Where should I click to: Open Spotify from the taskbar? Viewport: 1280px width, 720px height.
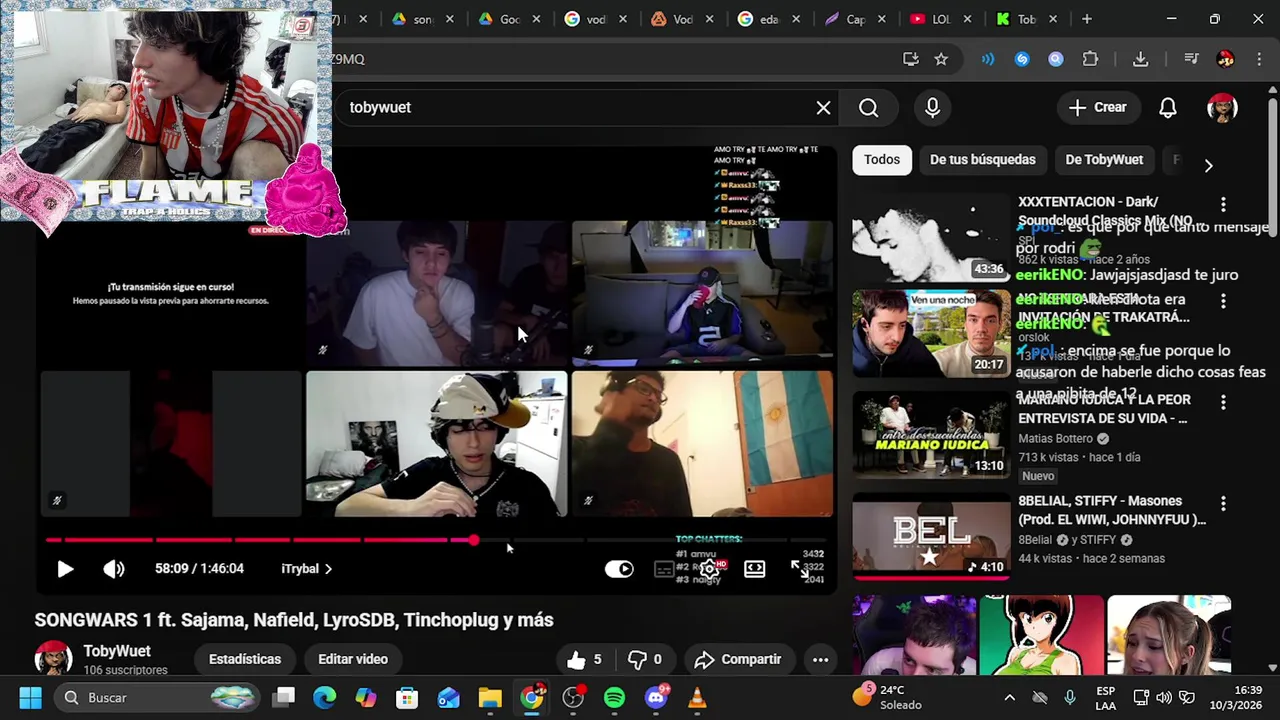pyautogui.click(x=614, y=698)
